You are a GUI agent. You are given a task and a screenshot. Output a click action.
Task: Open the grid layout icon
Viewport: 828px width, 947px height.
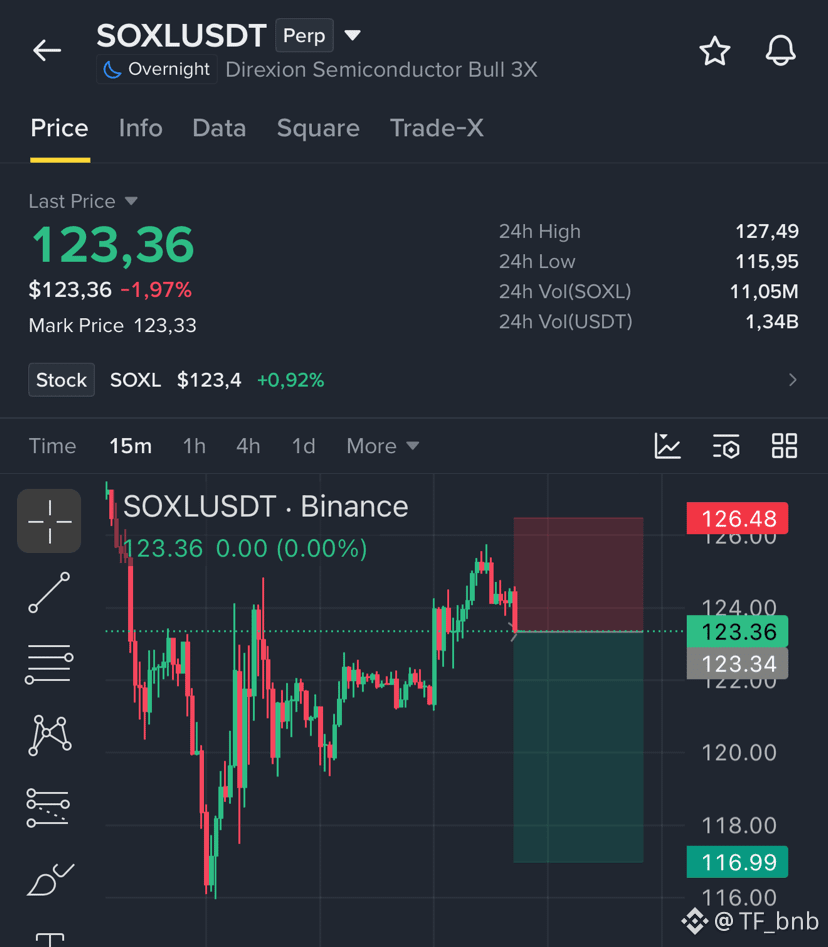pos(785,446)
